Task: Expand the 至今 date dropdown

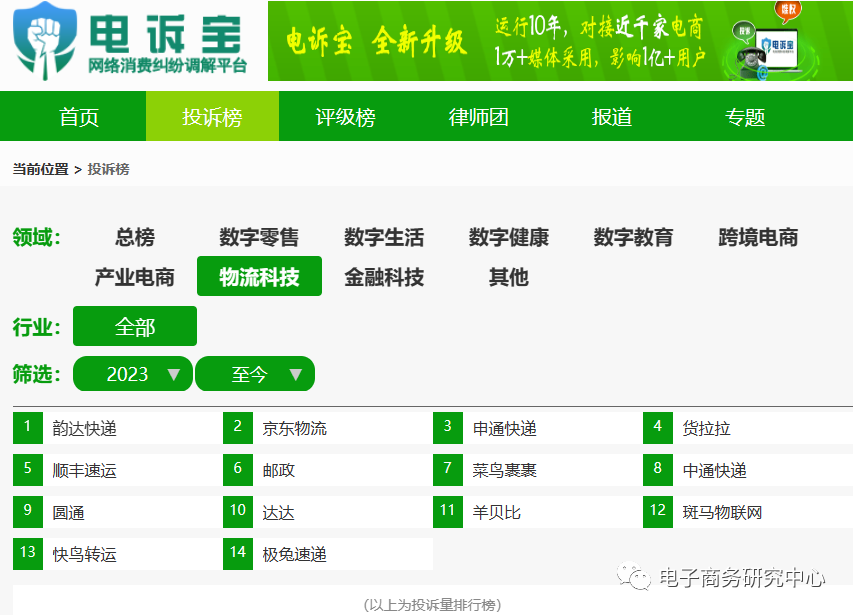Action: (255, 373)
